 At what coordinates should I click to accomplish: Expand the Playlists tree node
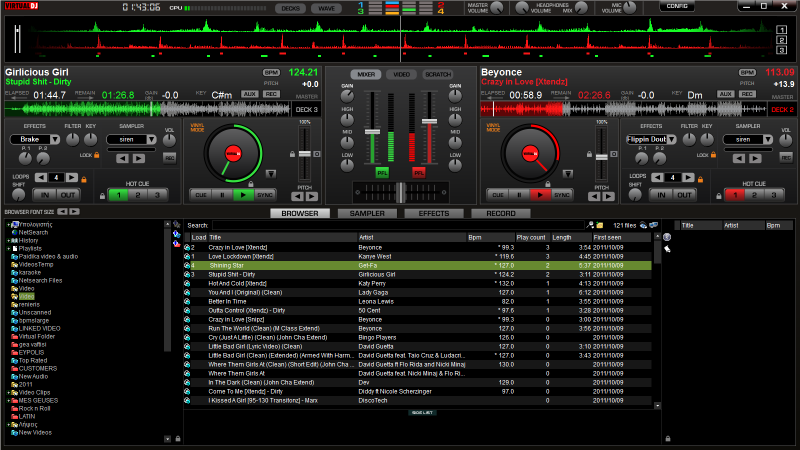pos(9,248)
